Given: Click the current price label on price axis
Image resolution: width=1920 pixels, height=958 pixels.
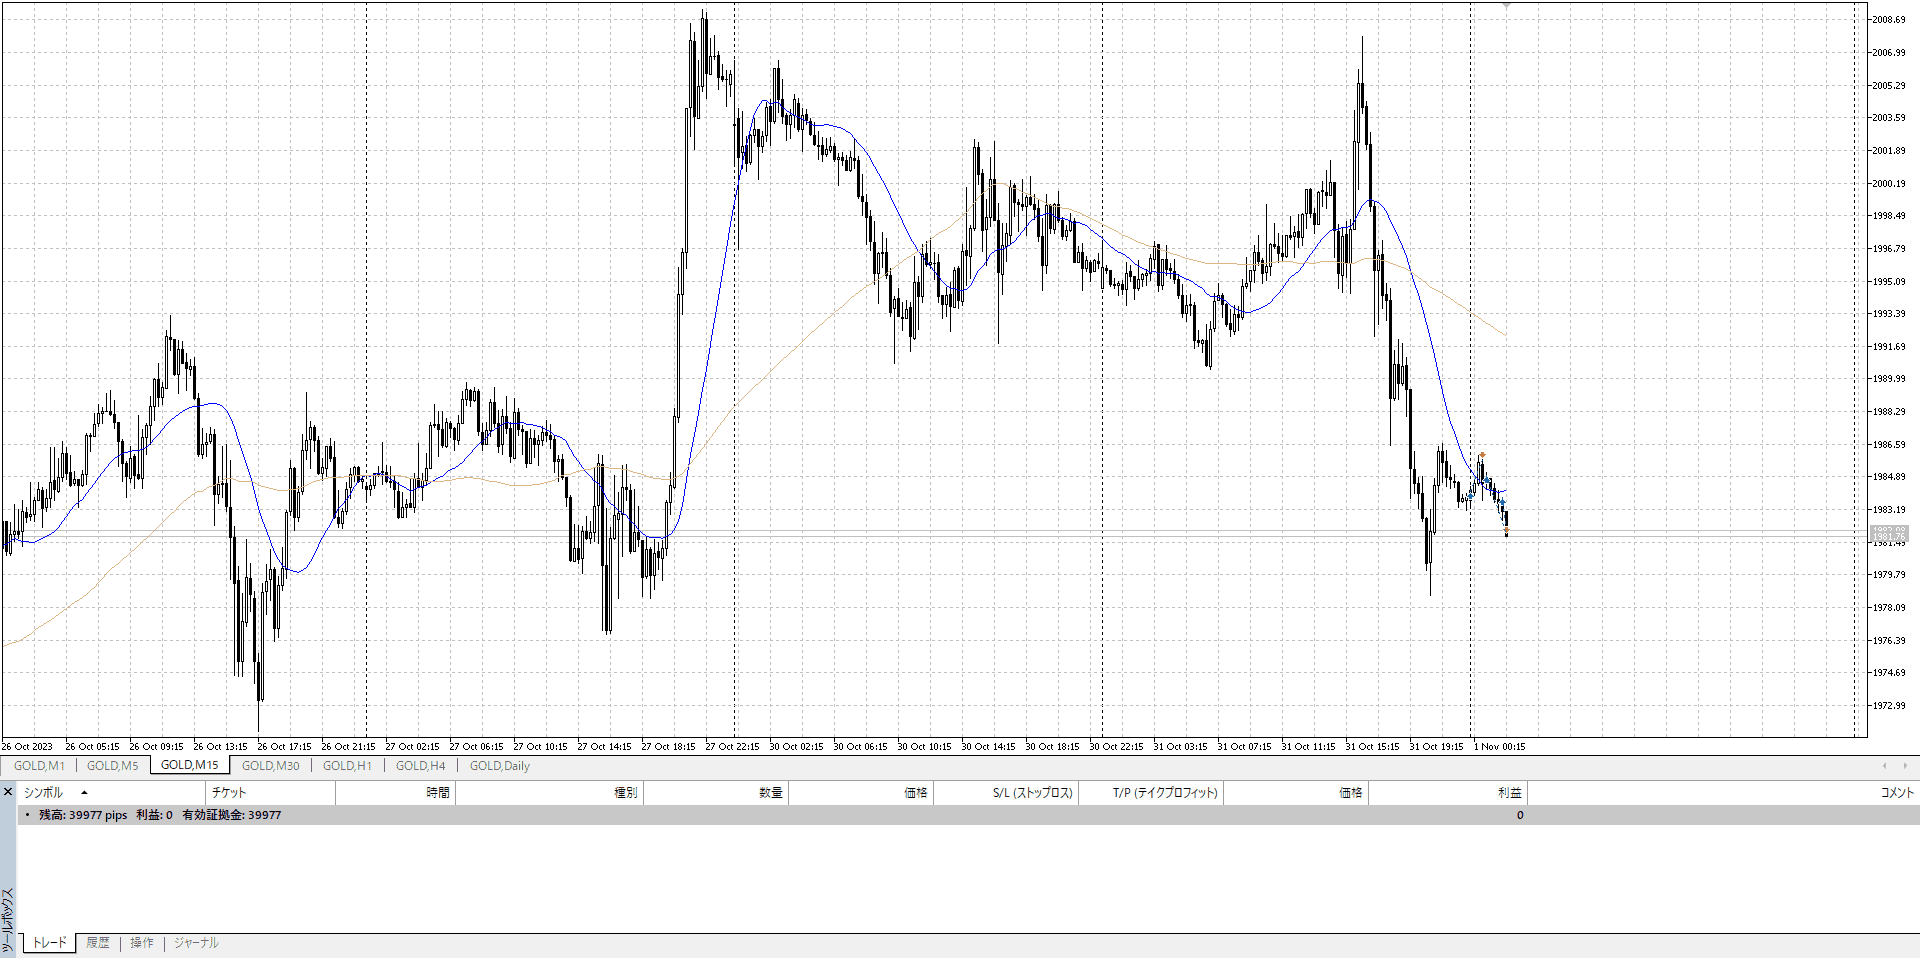Looking at the screenshot, I should (1889, 534).
